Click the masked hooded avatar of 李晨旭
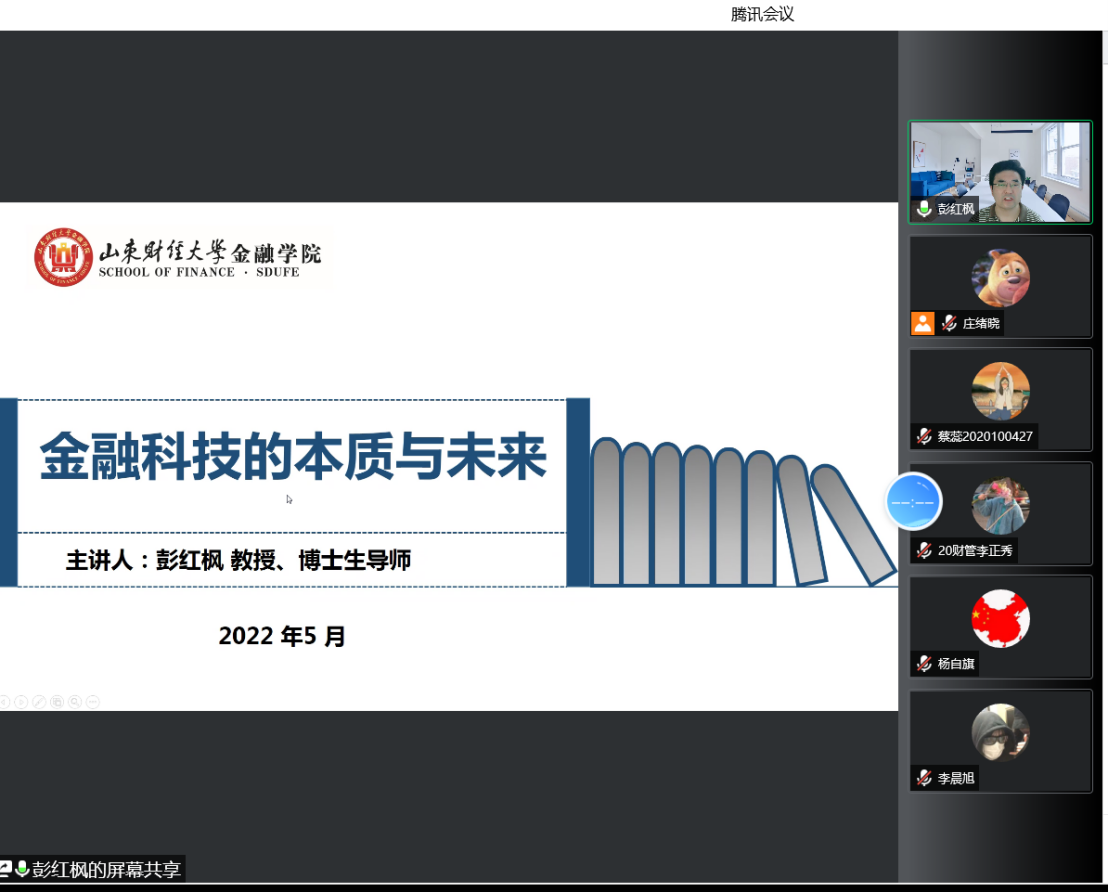The height and width of the screenshot is (892, 1108). tap(1000, 733)
